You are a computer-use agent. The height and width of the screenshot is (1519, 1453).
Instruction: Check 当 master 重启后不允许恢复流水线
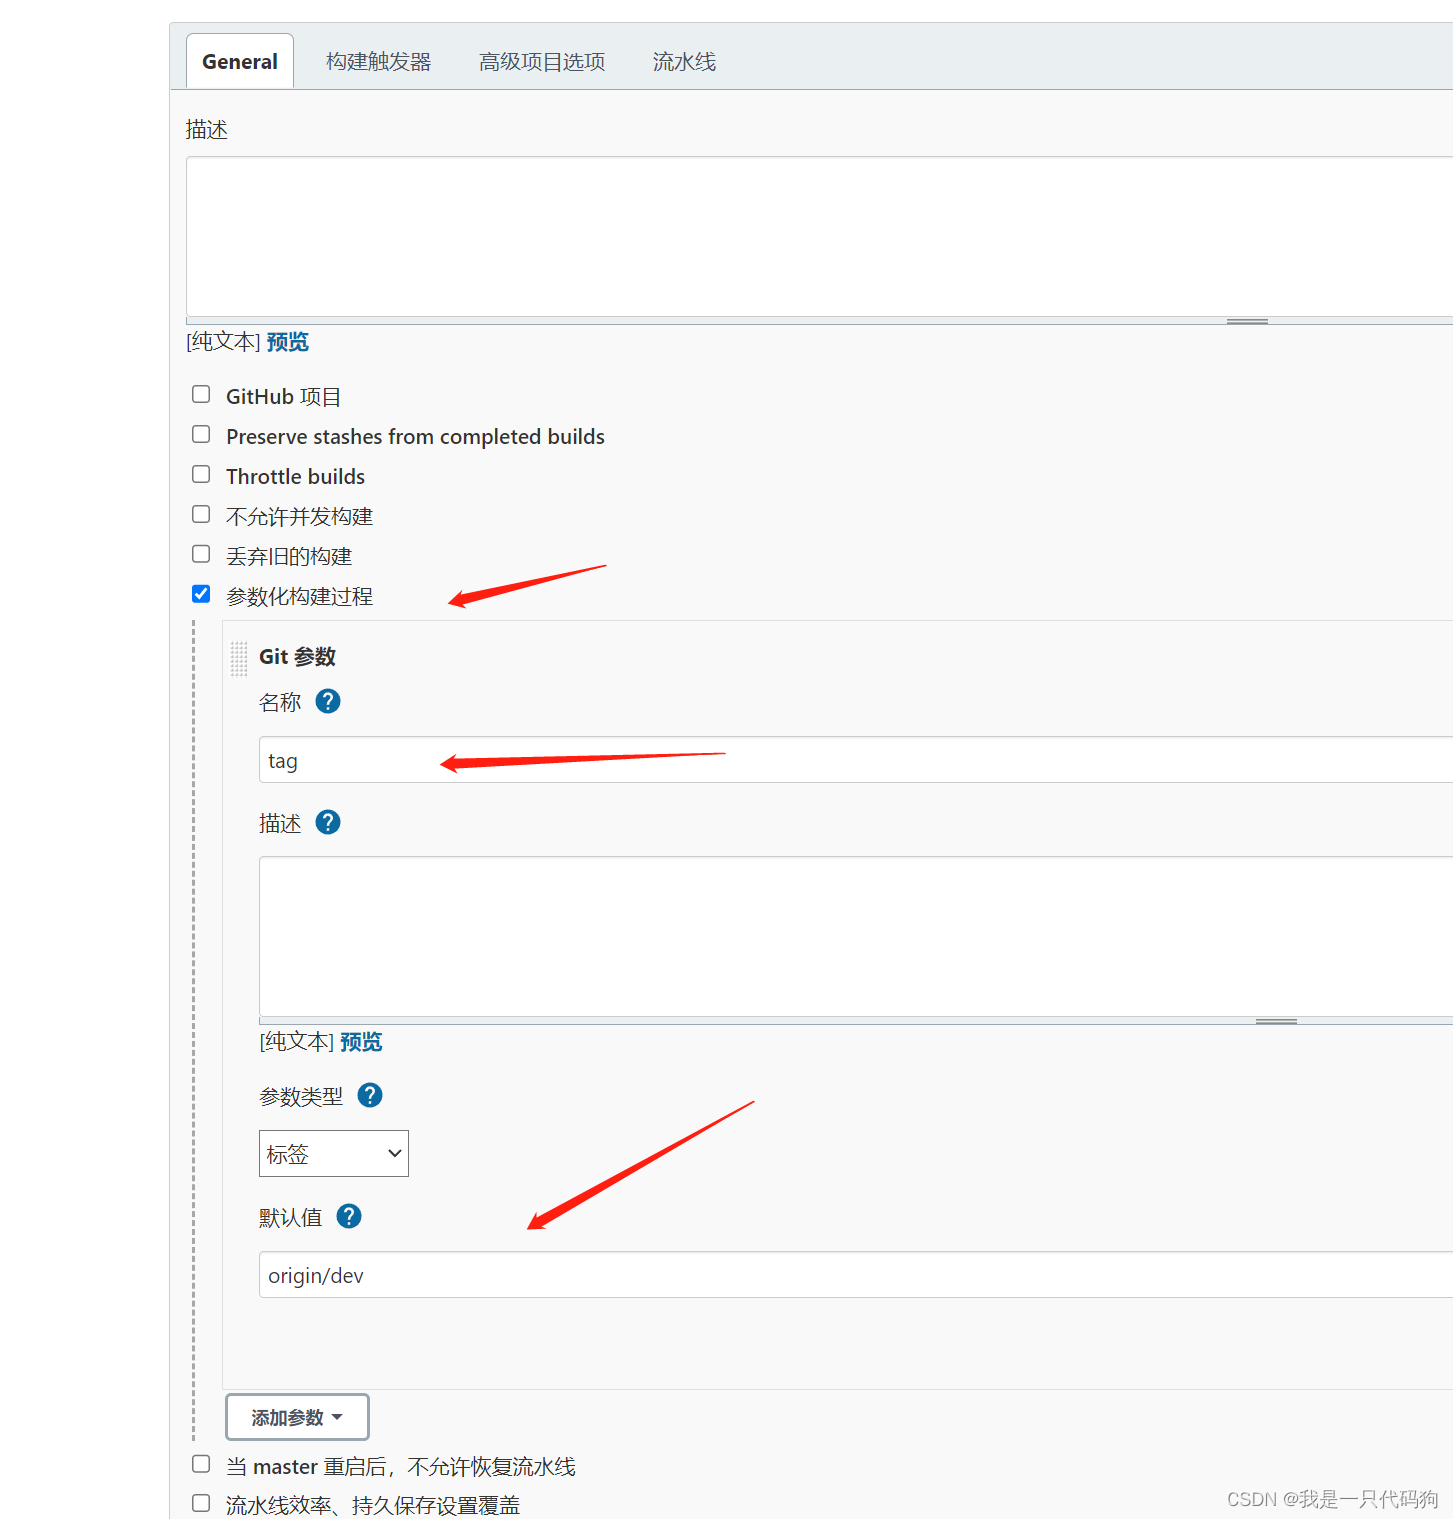tap(201, 1463)
